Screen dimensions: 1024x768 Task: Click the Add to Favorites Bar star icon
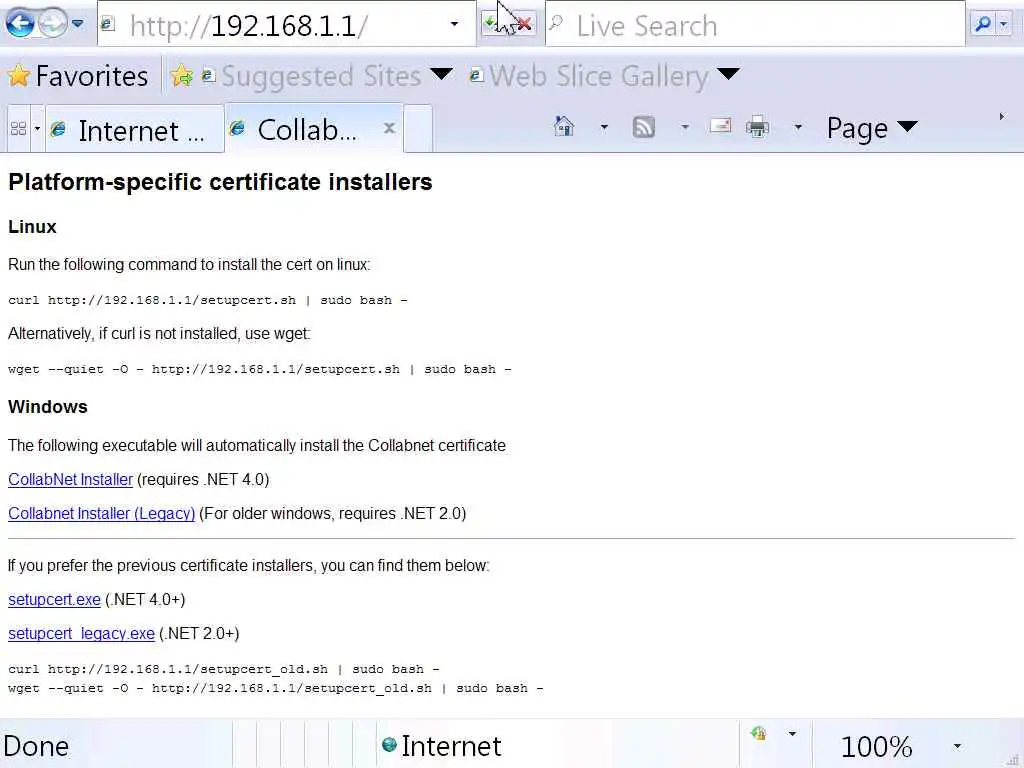click(182, 76)
